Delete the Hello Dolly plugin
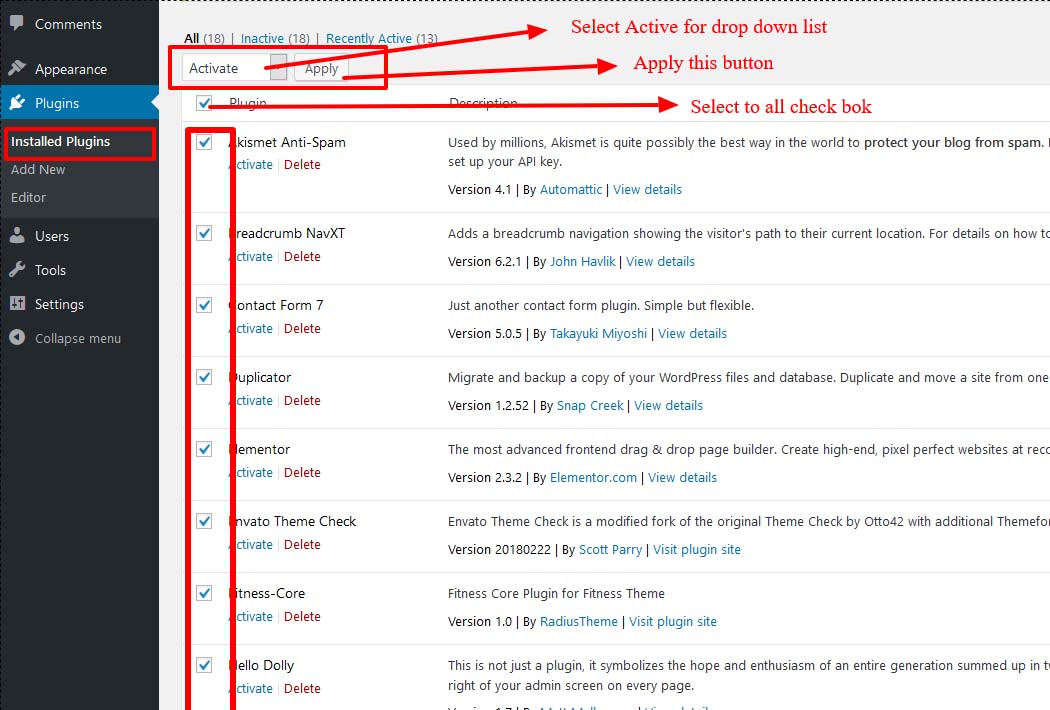Screen dimensions: 1050x710 click(302, 689)
